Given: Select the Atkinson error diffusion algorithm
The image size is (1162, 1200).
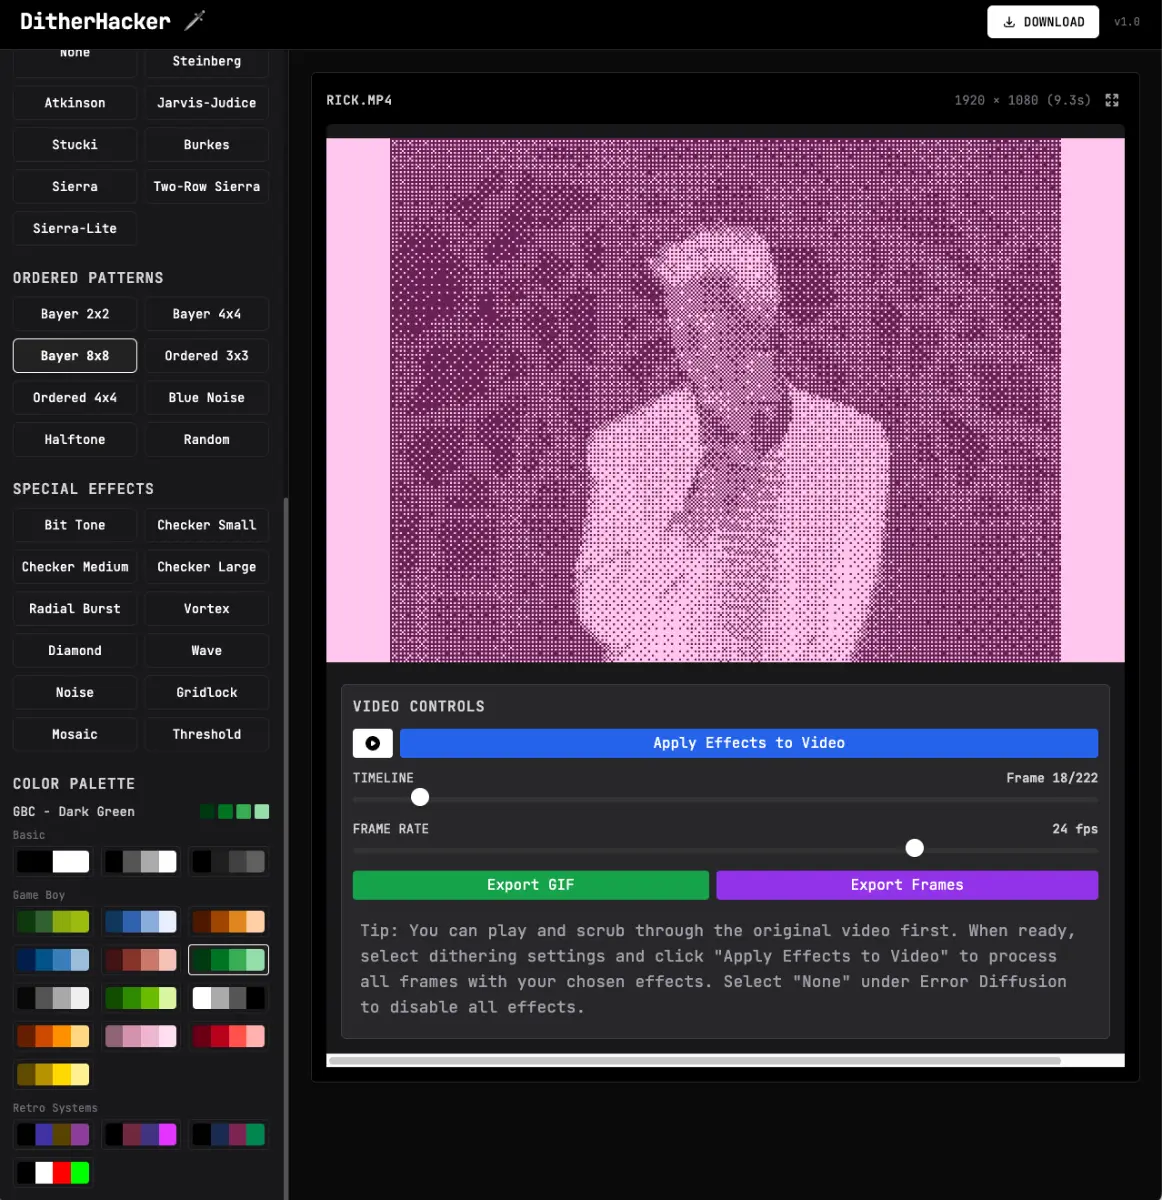Looking at the screenshot, I should 74,102.
